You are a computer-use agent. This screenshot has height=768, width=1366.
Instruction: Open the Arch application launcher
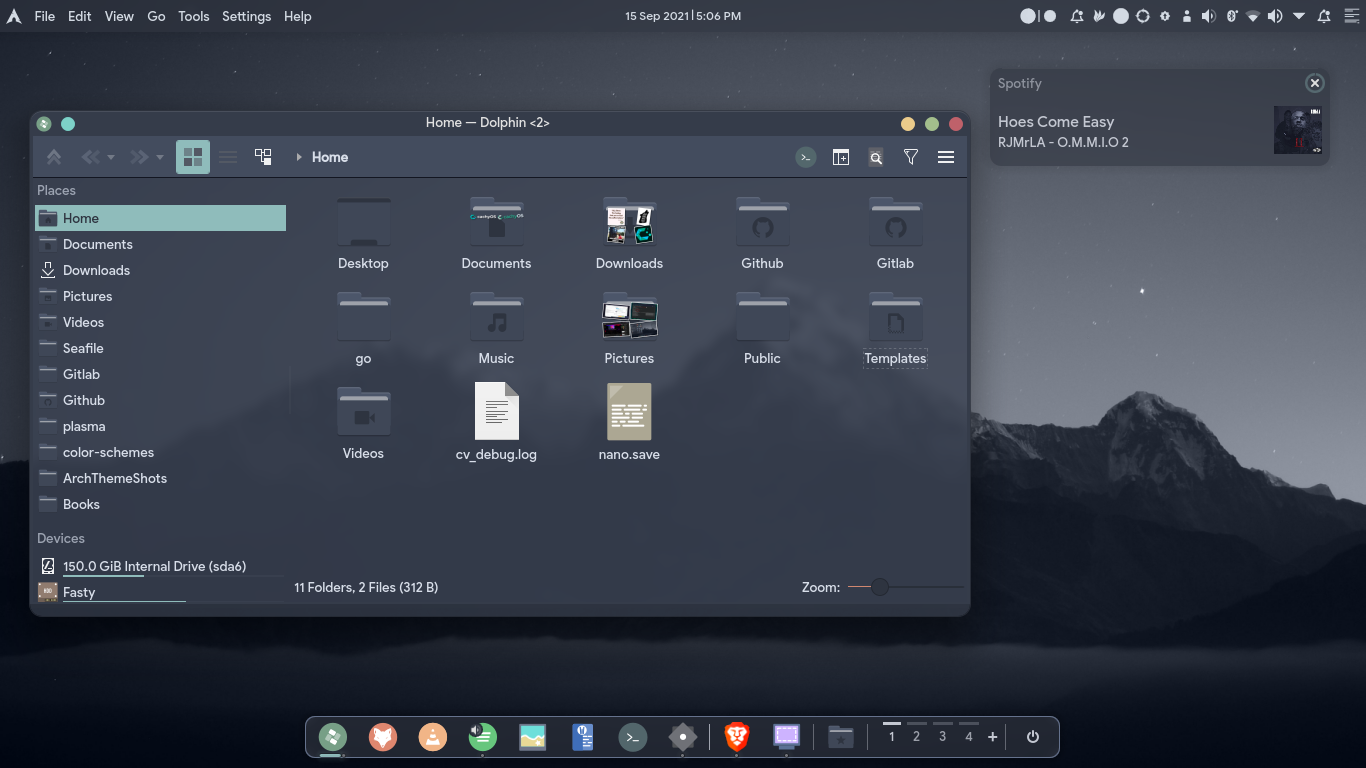14,16
